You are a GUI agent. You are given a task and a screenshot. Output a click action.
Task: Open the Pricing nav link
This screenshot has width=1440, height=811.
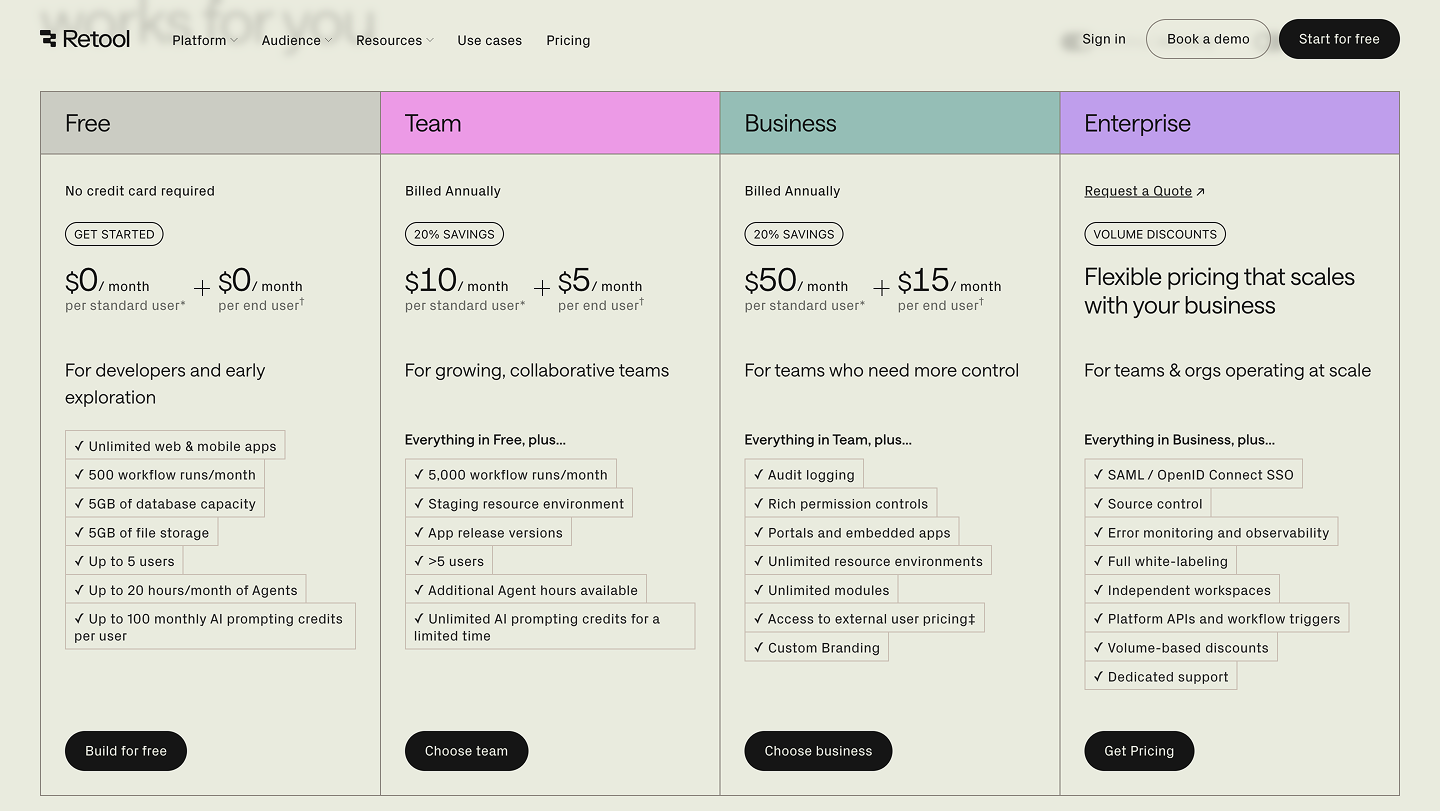(568, 40)
